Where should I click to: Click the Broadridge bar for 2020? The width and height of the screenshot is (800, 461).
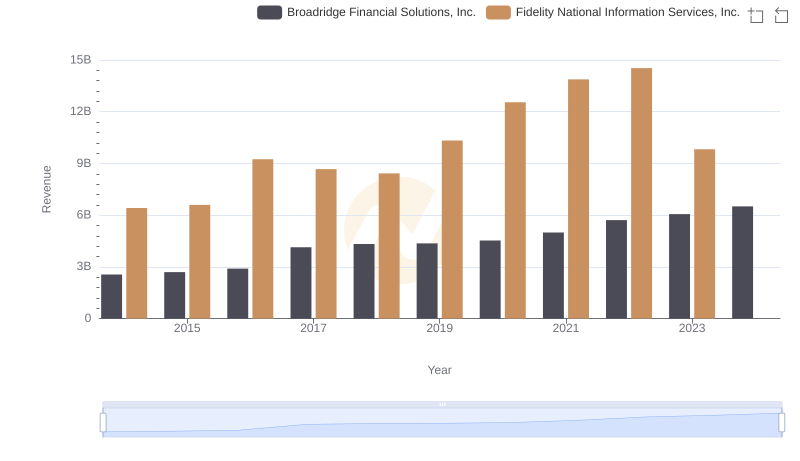point(490,279)
